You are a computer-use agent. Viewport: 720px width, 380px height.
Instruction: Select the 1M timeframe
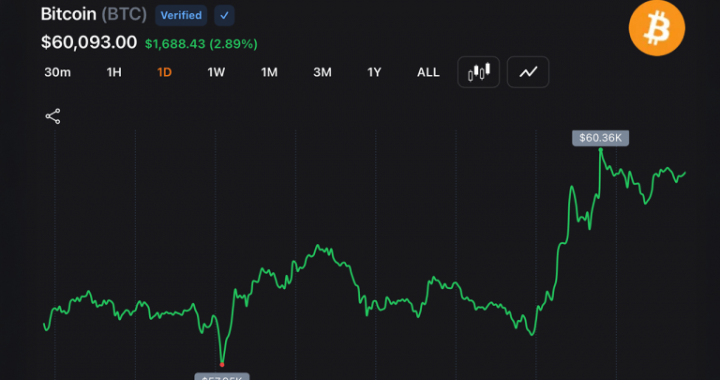tap(269, 72)
